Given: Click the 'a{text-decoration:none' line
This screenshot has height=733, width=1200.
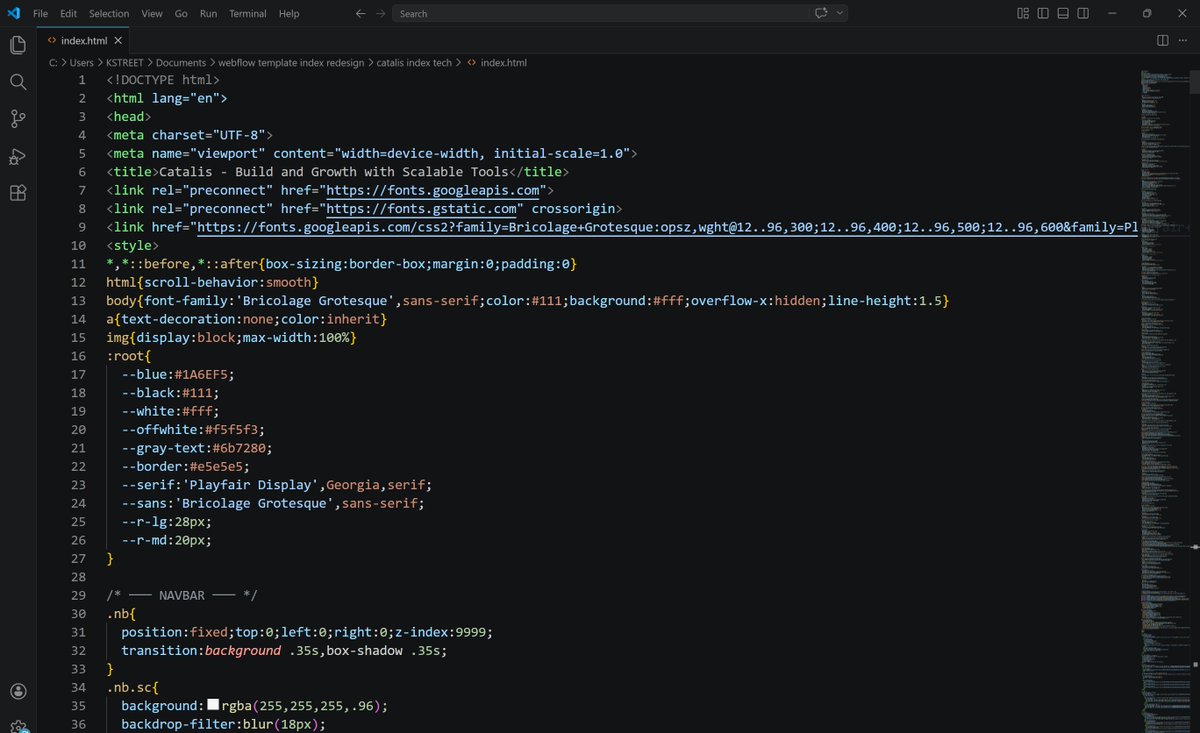Looking at the screenshot, I should 246,319.
